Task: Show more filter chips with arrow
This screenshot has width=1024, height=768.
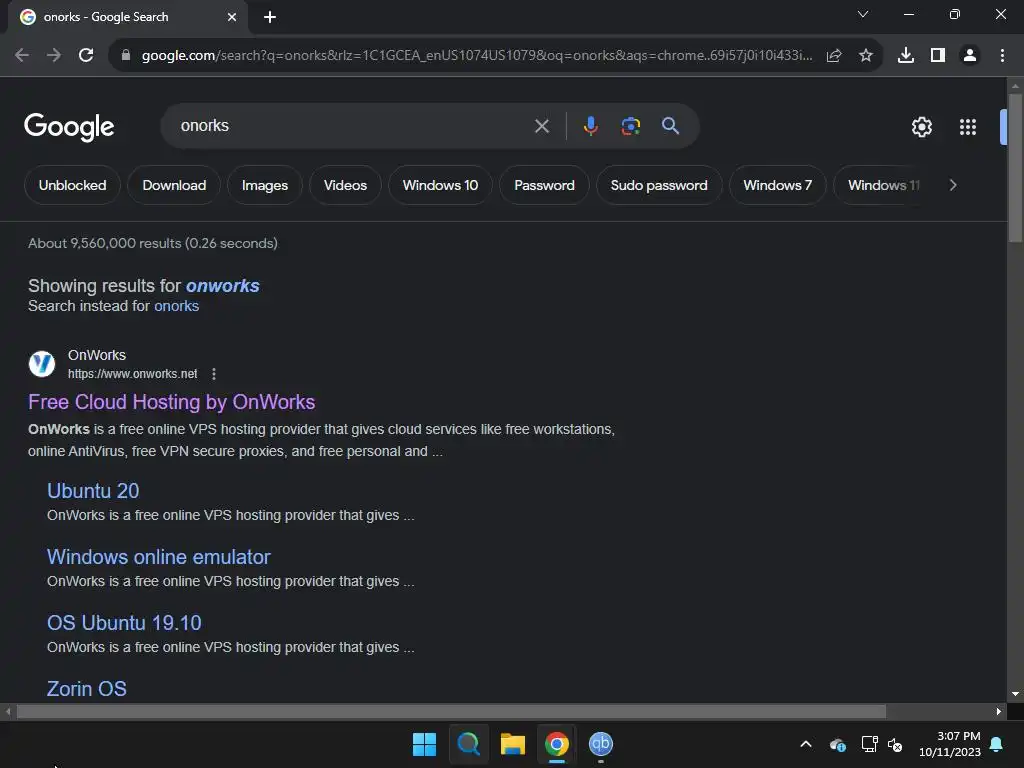Action: pyautogui.click(x=953, y=185)
